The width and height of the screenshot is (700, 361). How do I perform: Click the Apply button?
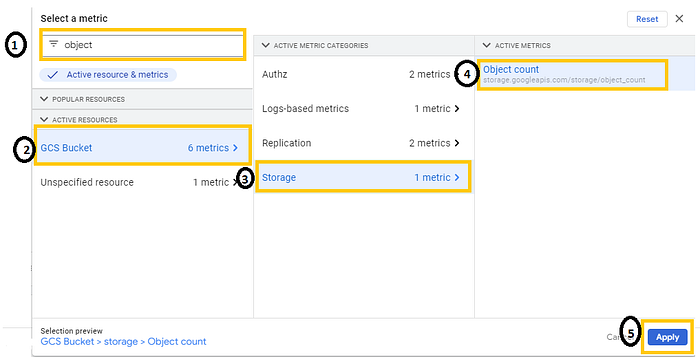click(667, 338)
